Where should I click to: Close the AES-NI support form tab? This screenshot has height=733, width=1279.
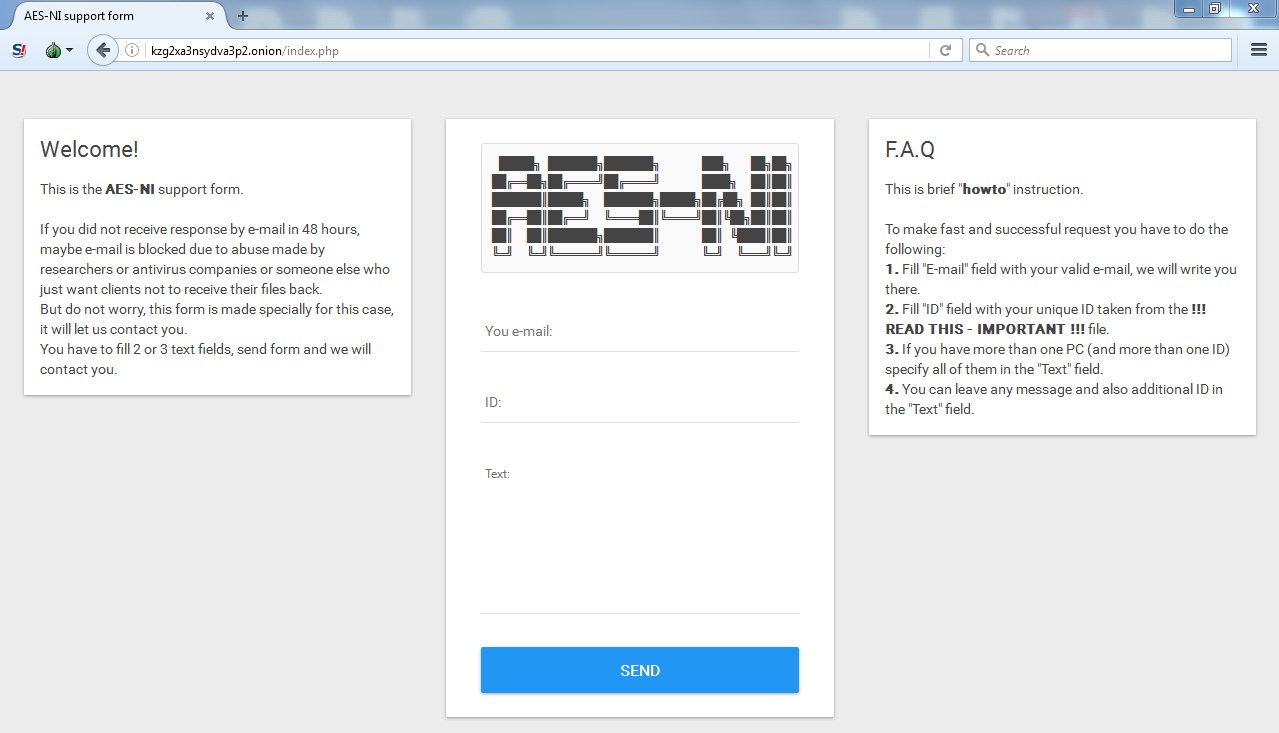pyautogui.click(x=209, y=16)
